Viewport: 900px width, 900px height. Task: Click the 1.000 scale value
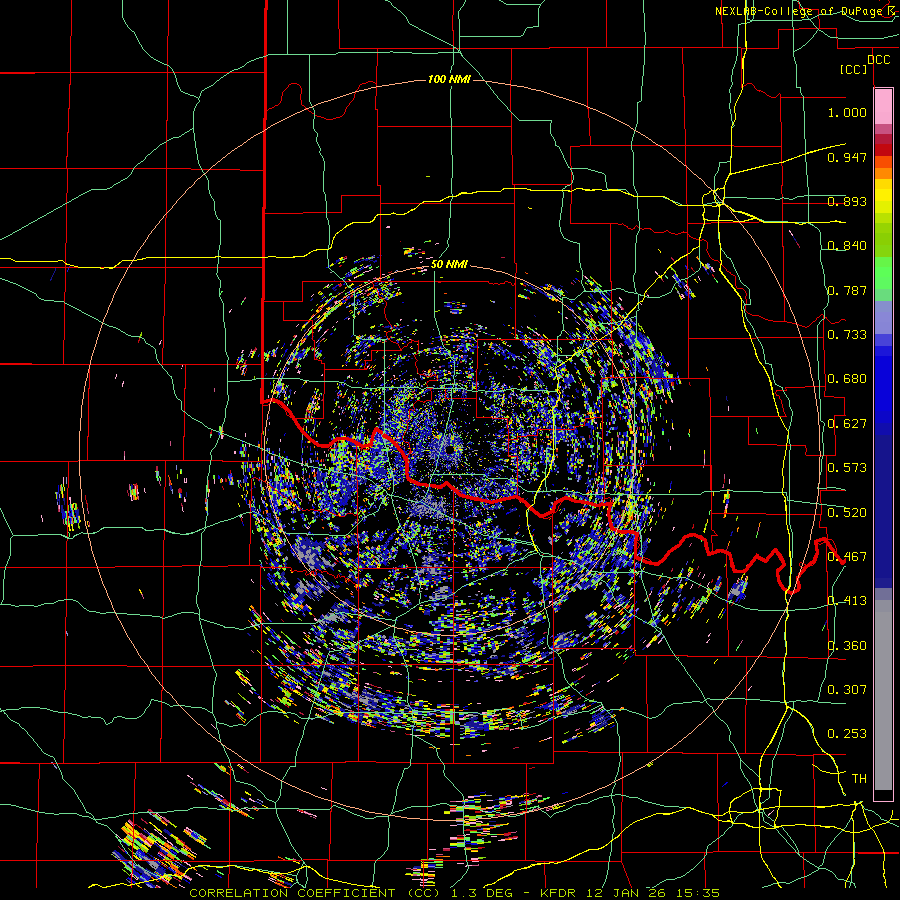pyautogui.click(x=847, y=112)
